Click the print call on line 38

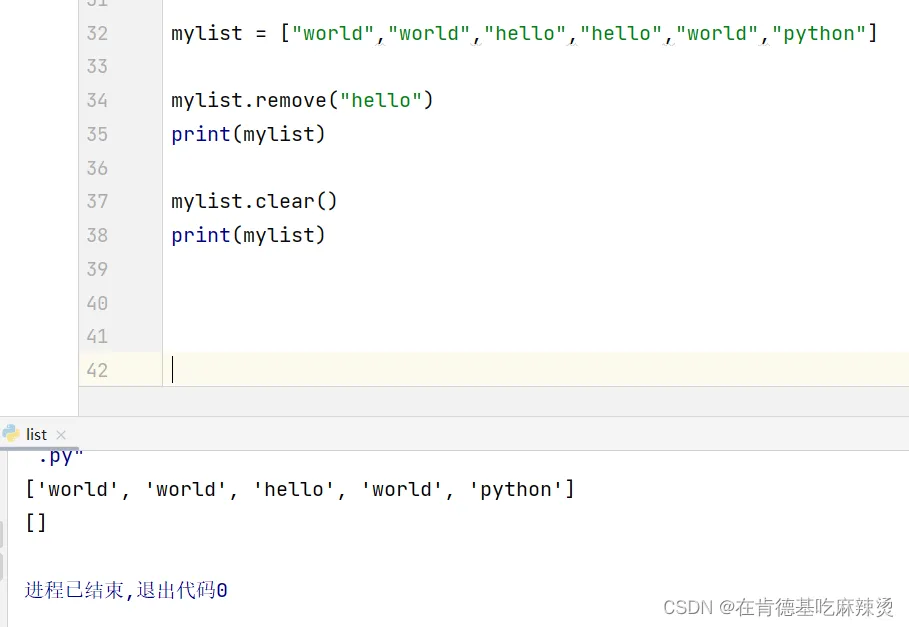click(201, 235)
